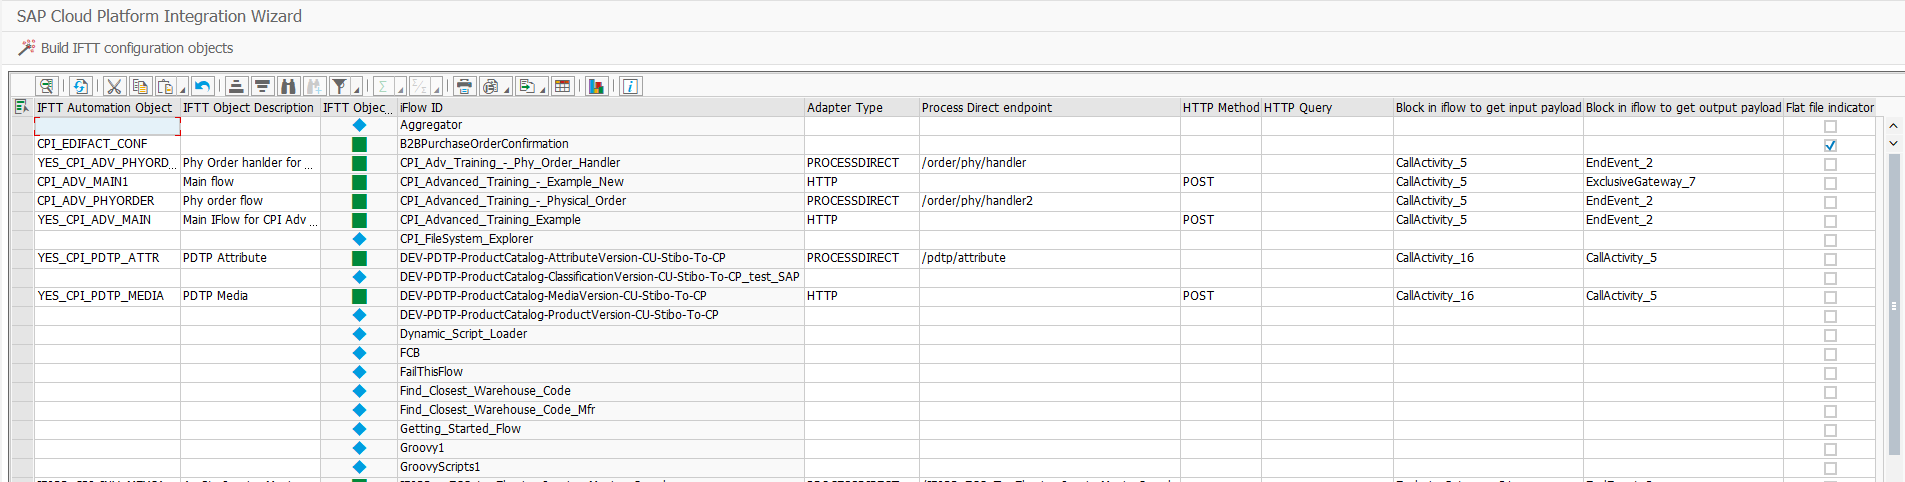Click the Build IFTT configuration objects button
The width and height of the screenshot is (1905, 482).
[x=125, y=48]
